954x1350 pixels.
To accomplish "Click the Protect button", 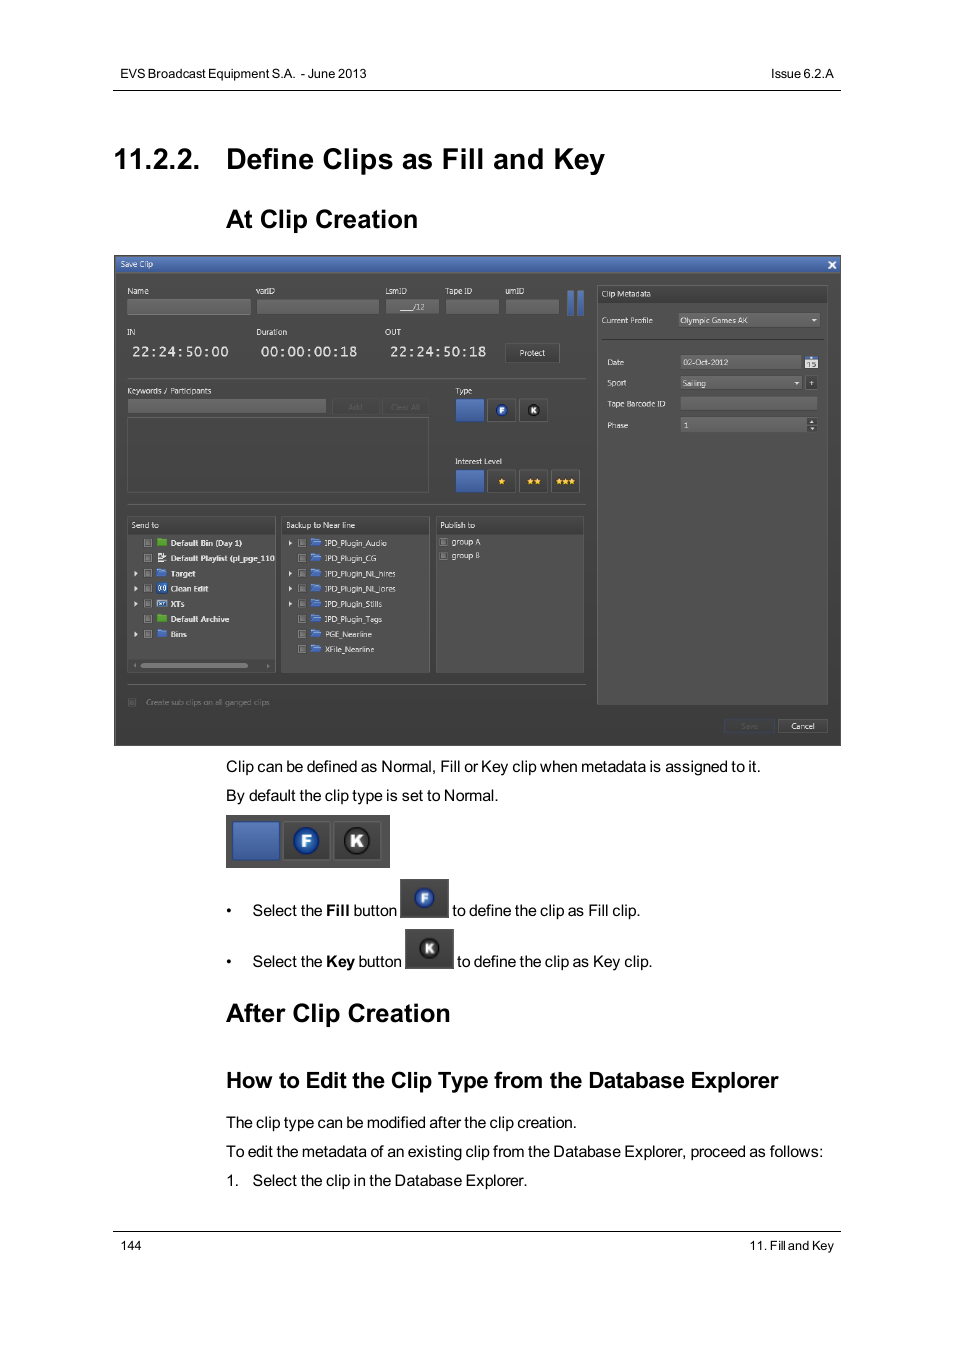I will coord(532,353).
